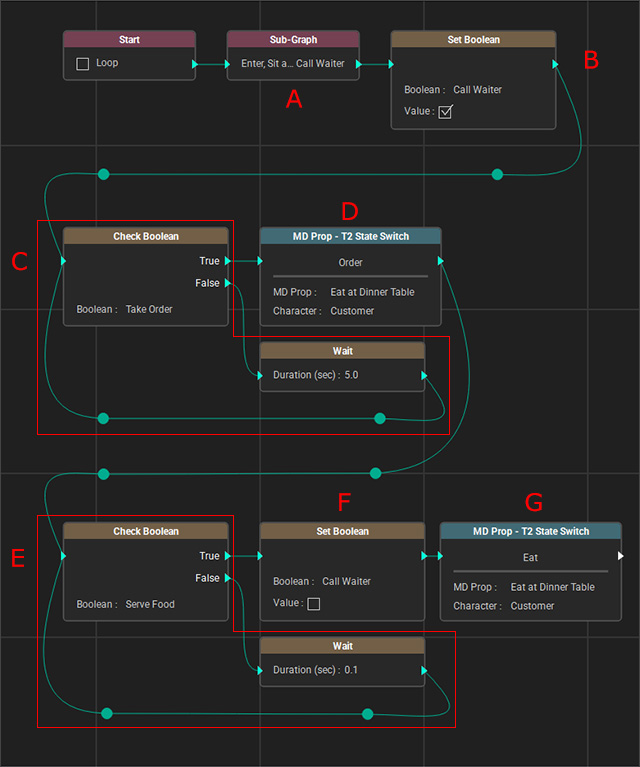This screenshot has width=640, height=767.
Task: Click the False output port of Serve Food check
Action: click(228, 578)
